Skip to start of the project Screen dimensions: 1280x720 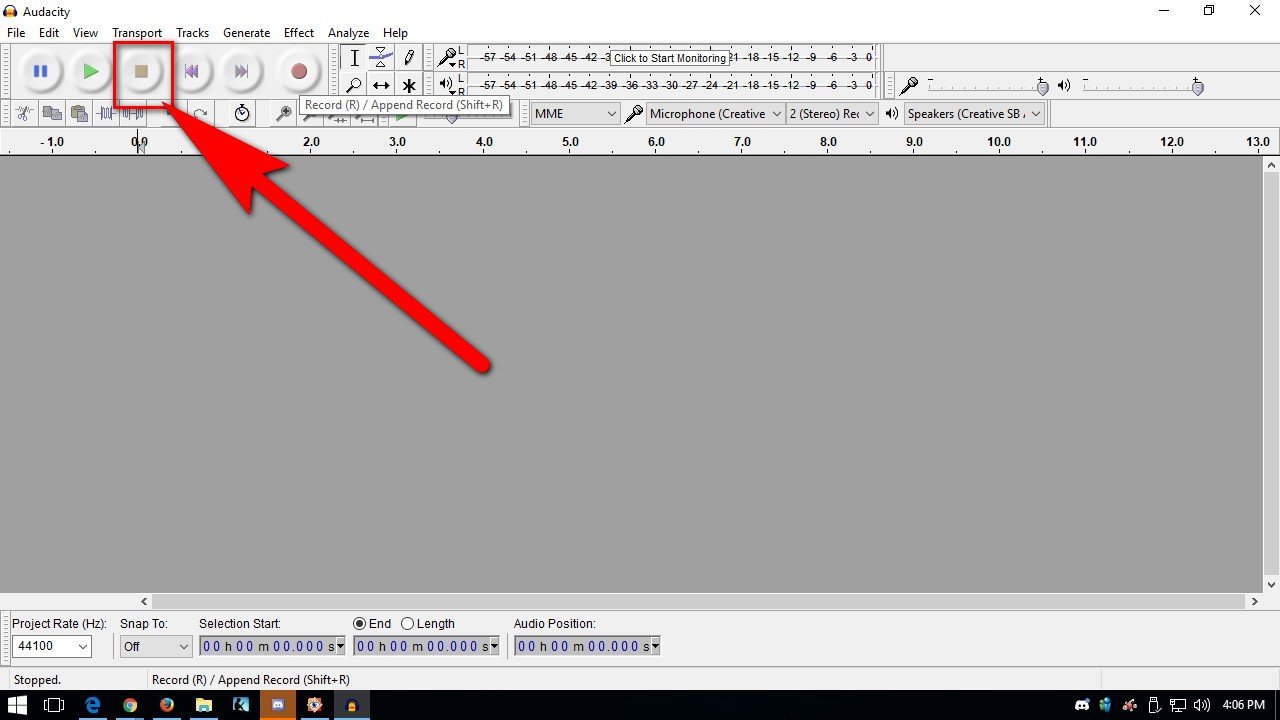(x=191, y=71)
